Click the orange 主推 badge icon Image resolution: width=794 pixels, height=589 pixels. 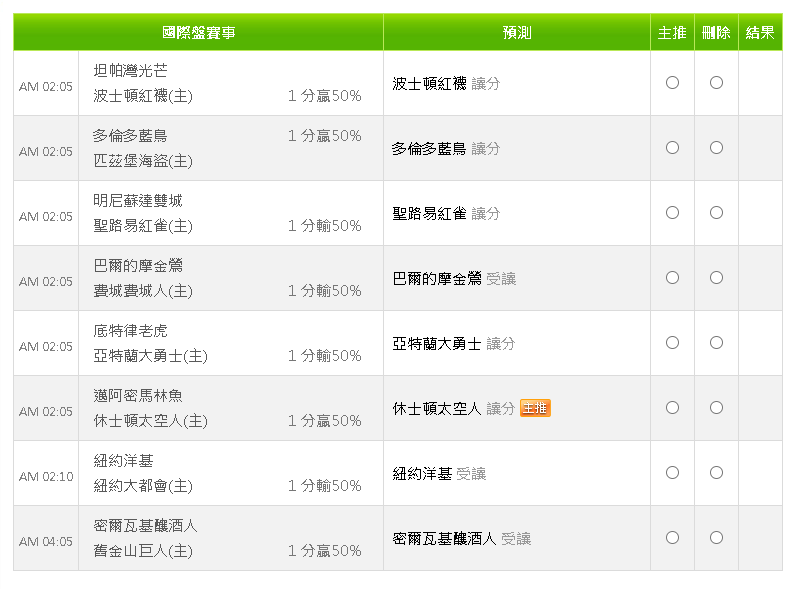tap(535, 408)
